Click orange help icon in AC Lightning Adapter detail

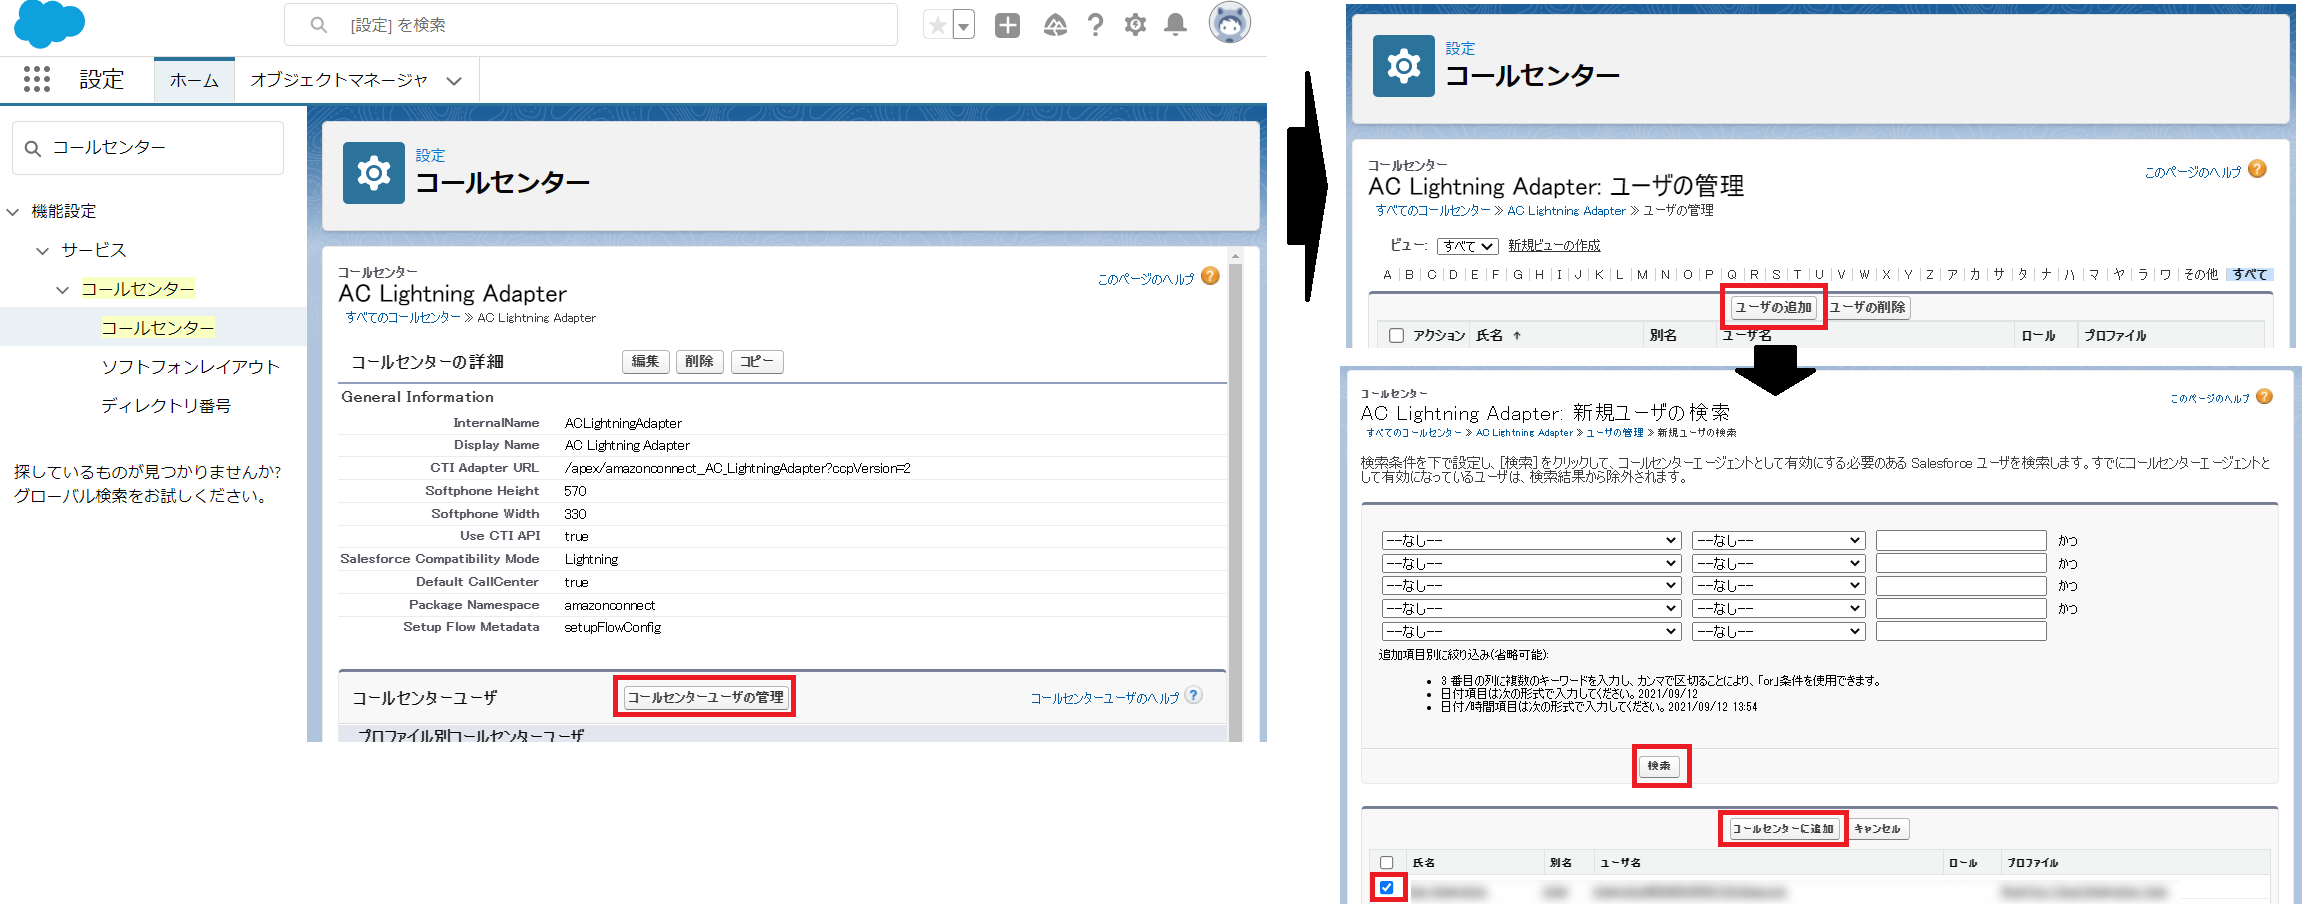[1210, 276]
